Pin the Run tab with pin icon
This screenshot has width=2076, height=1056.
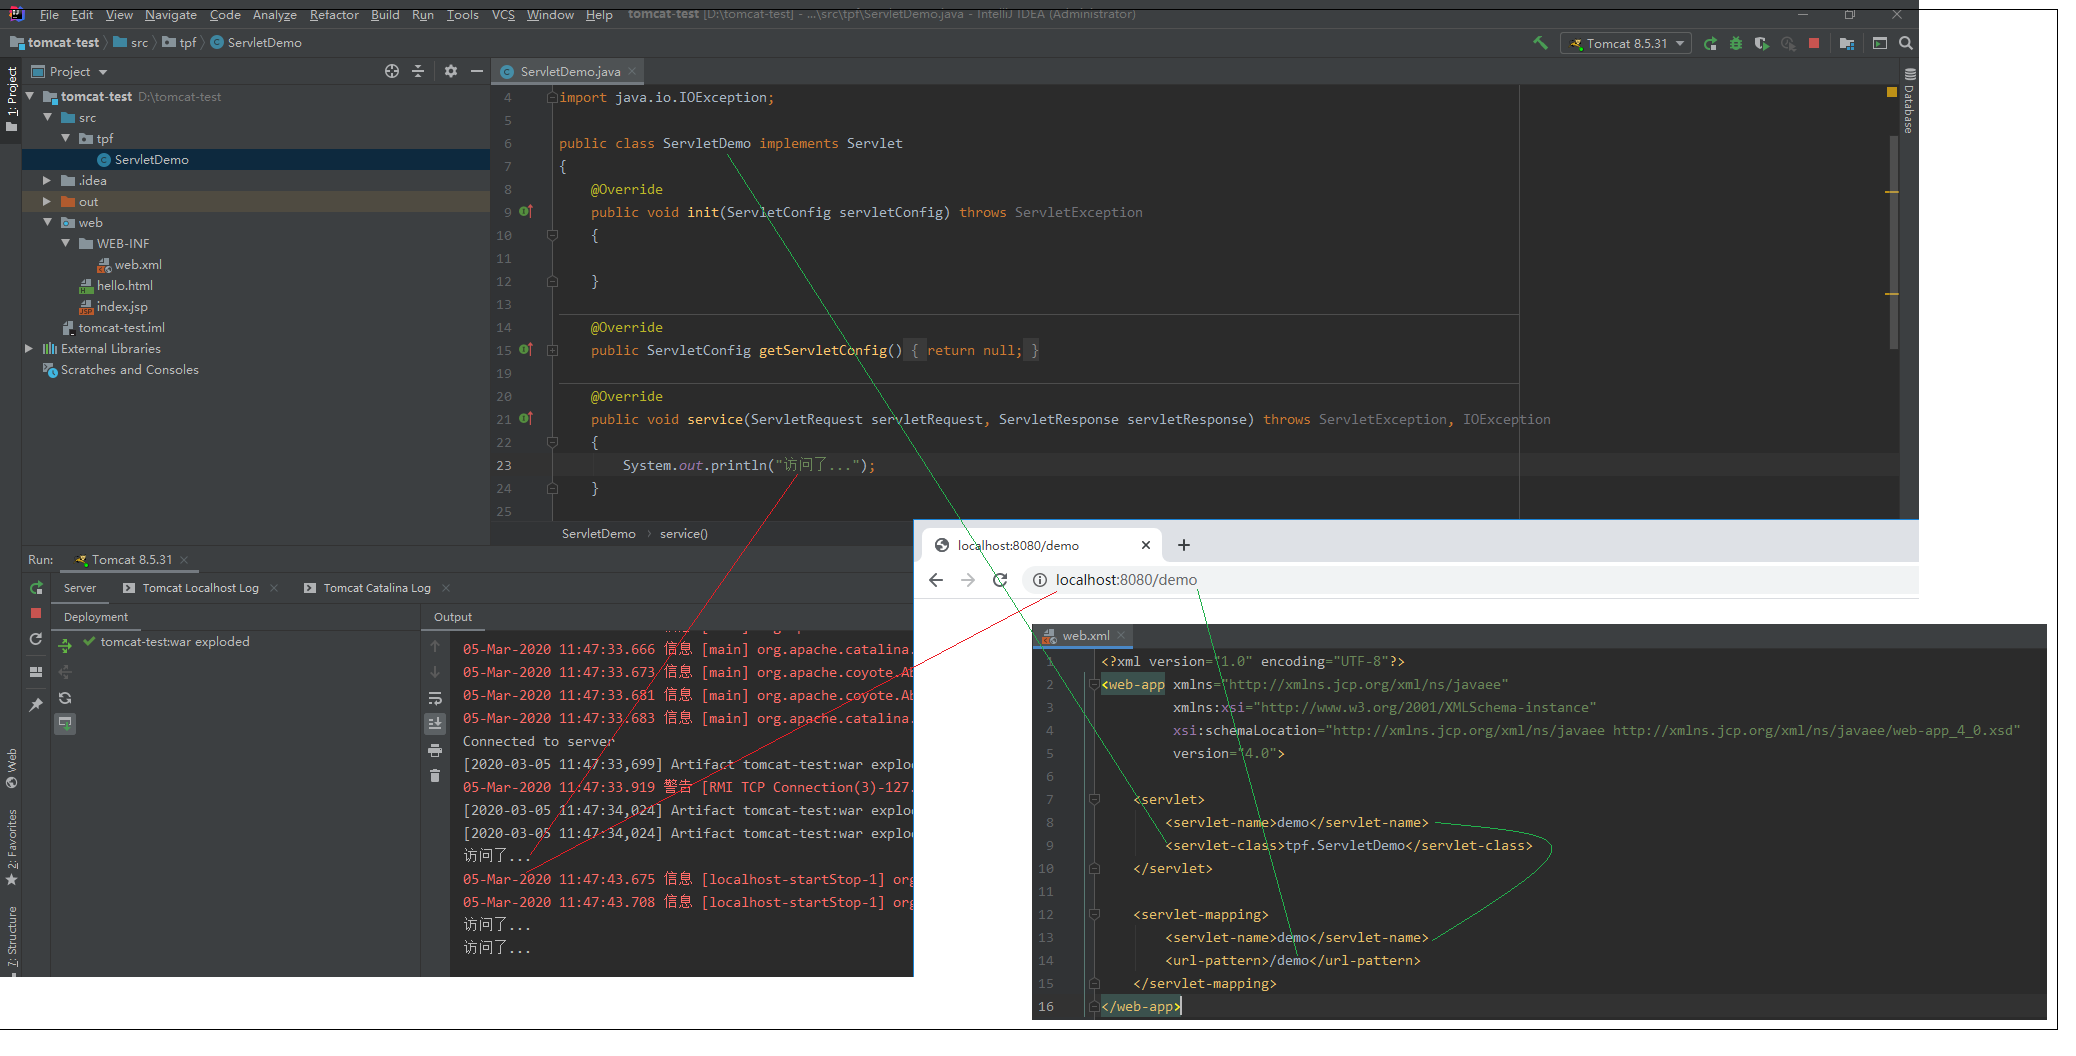tap(36, 704)
